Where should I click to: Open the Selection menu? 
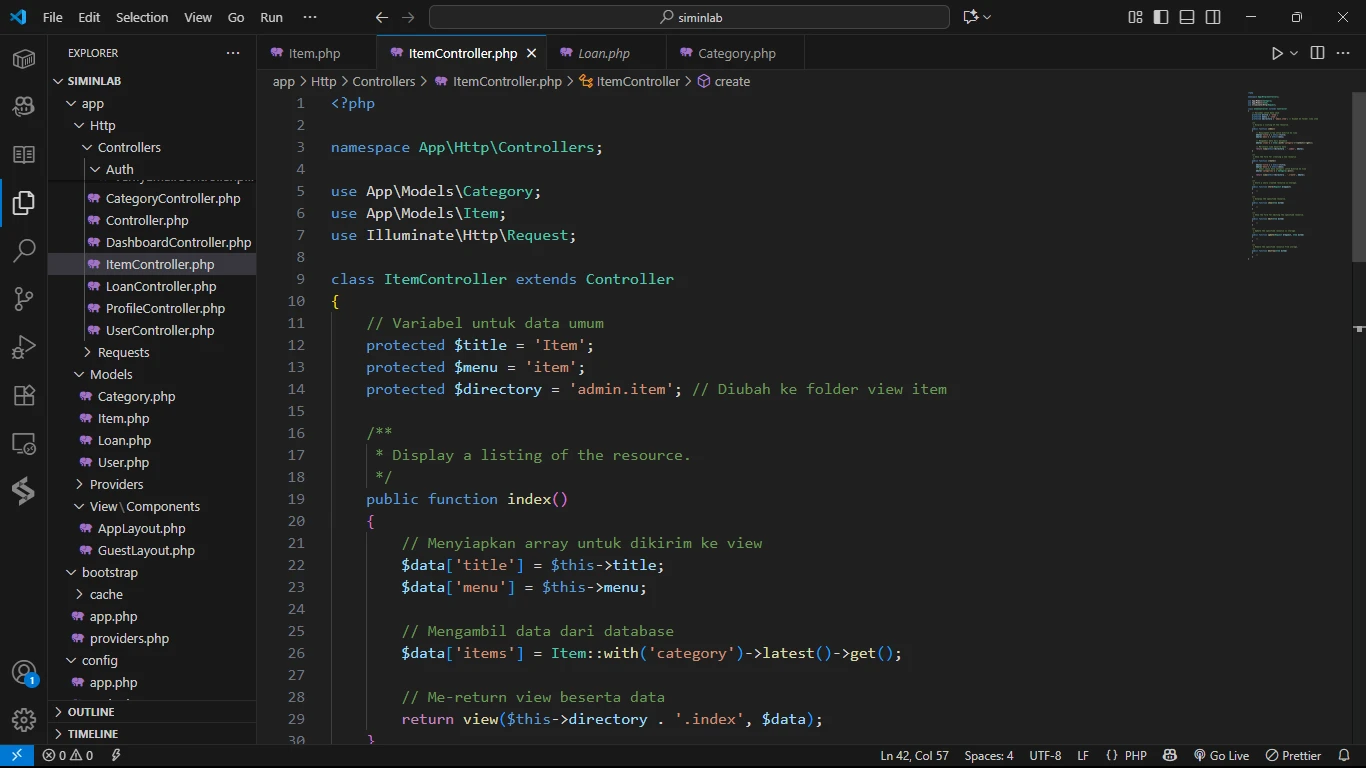142,17
